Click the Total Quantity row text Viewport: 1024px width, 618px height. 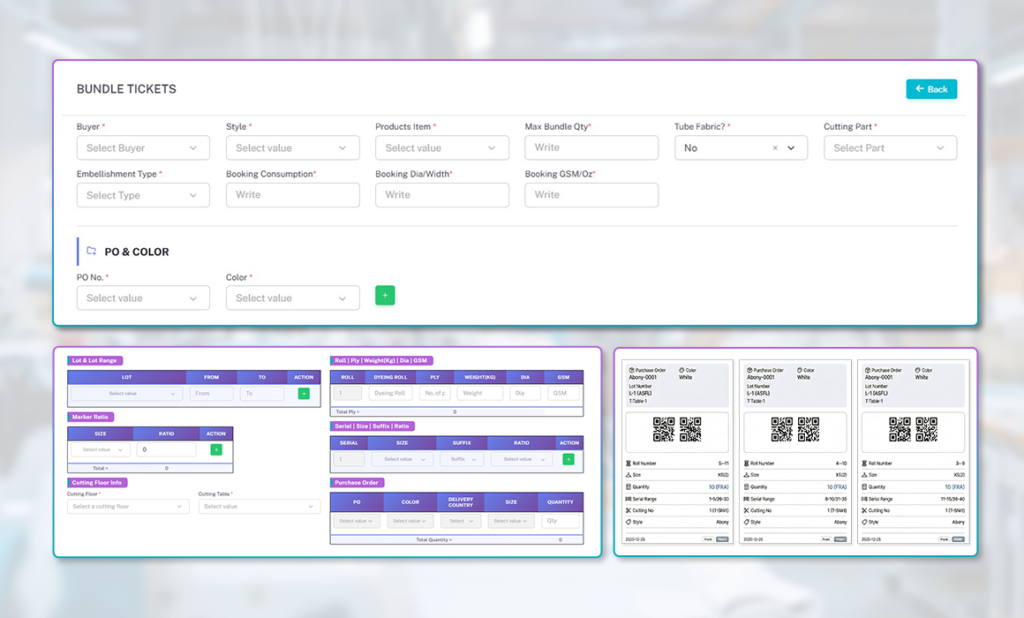tap(434, 540)
